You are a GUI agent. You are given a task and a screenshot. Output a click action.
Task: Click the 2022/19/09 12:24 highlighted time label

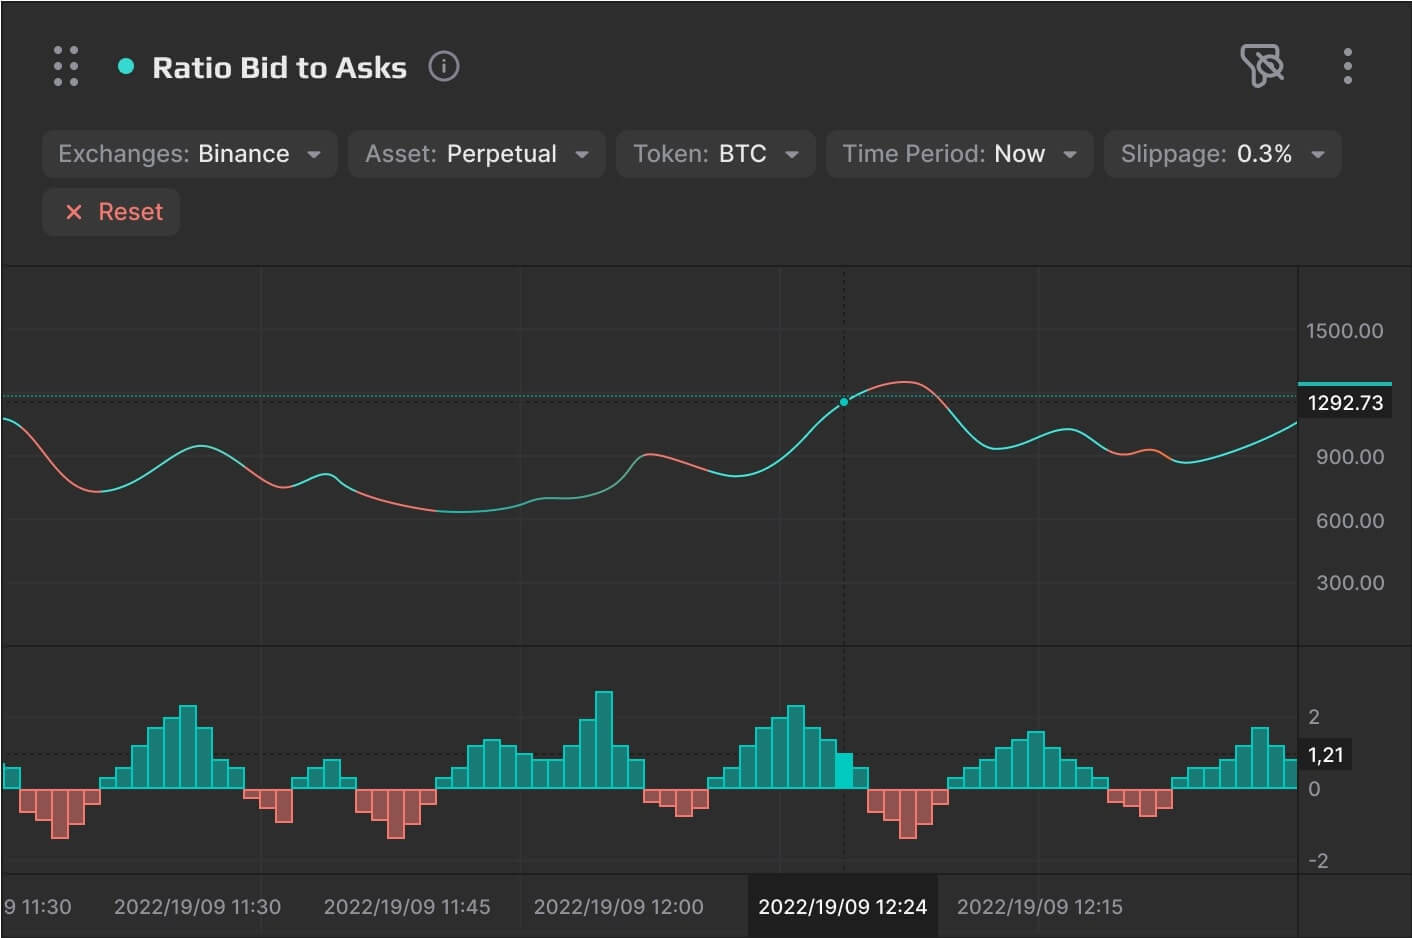(842, 907)
